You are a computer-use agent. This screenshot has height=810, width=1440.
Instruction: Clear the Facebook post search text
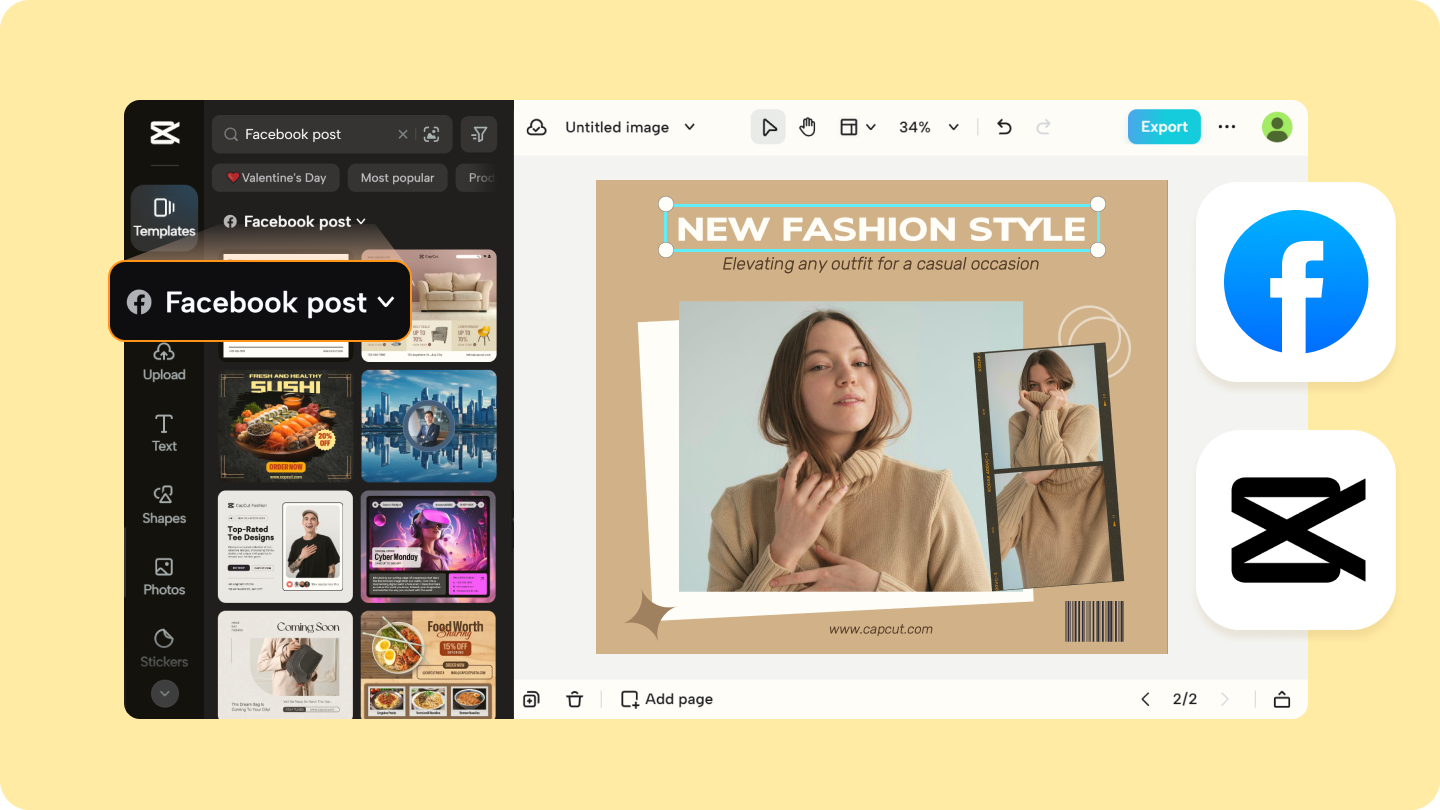[x=403, y=134]
